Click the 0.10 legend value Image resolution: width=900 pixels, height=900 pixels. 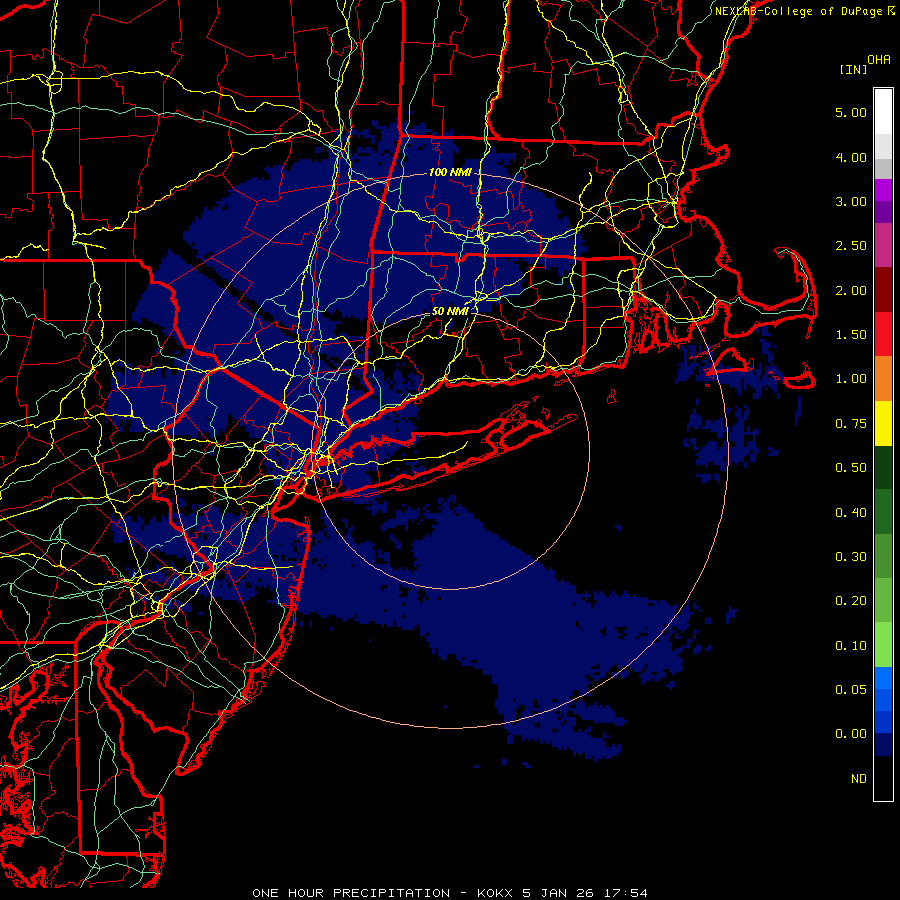[x=851, y=646]
